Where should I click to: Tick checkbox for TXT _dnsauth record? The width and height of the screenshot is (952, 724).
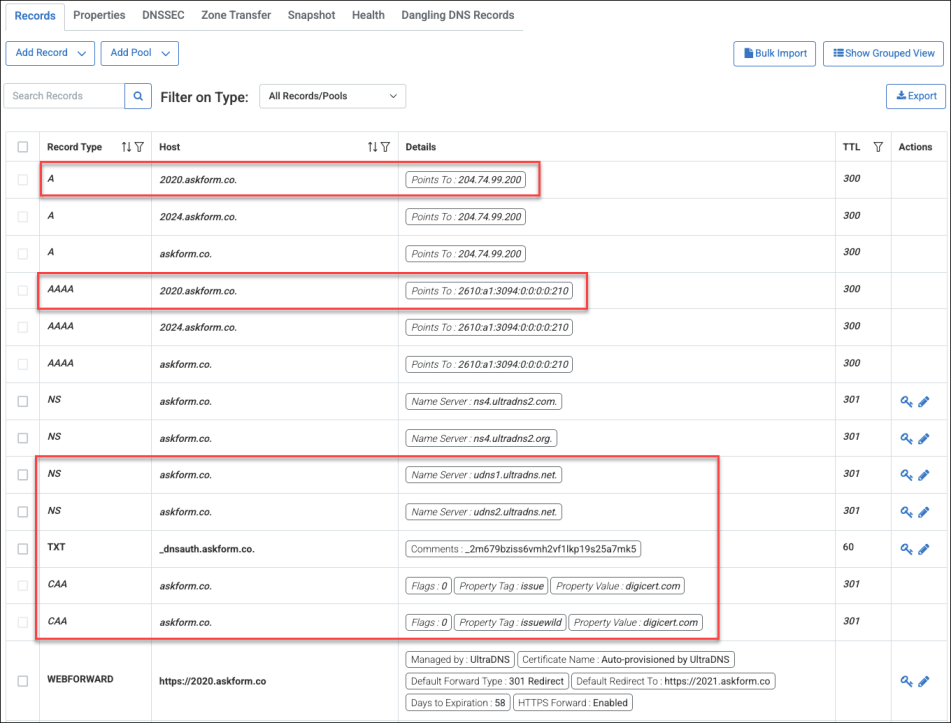coord(23,549)
